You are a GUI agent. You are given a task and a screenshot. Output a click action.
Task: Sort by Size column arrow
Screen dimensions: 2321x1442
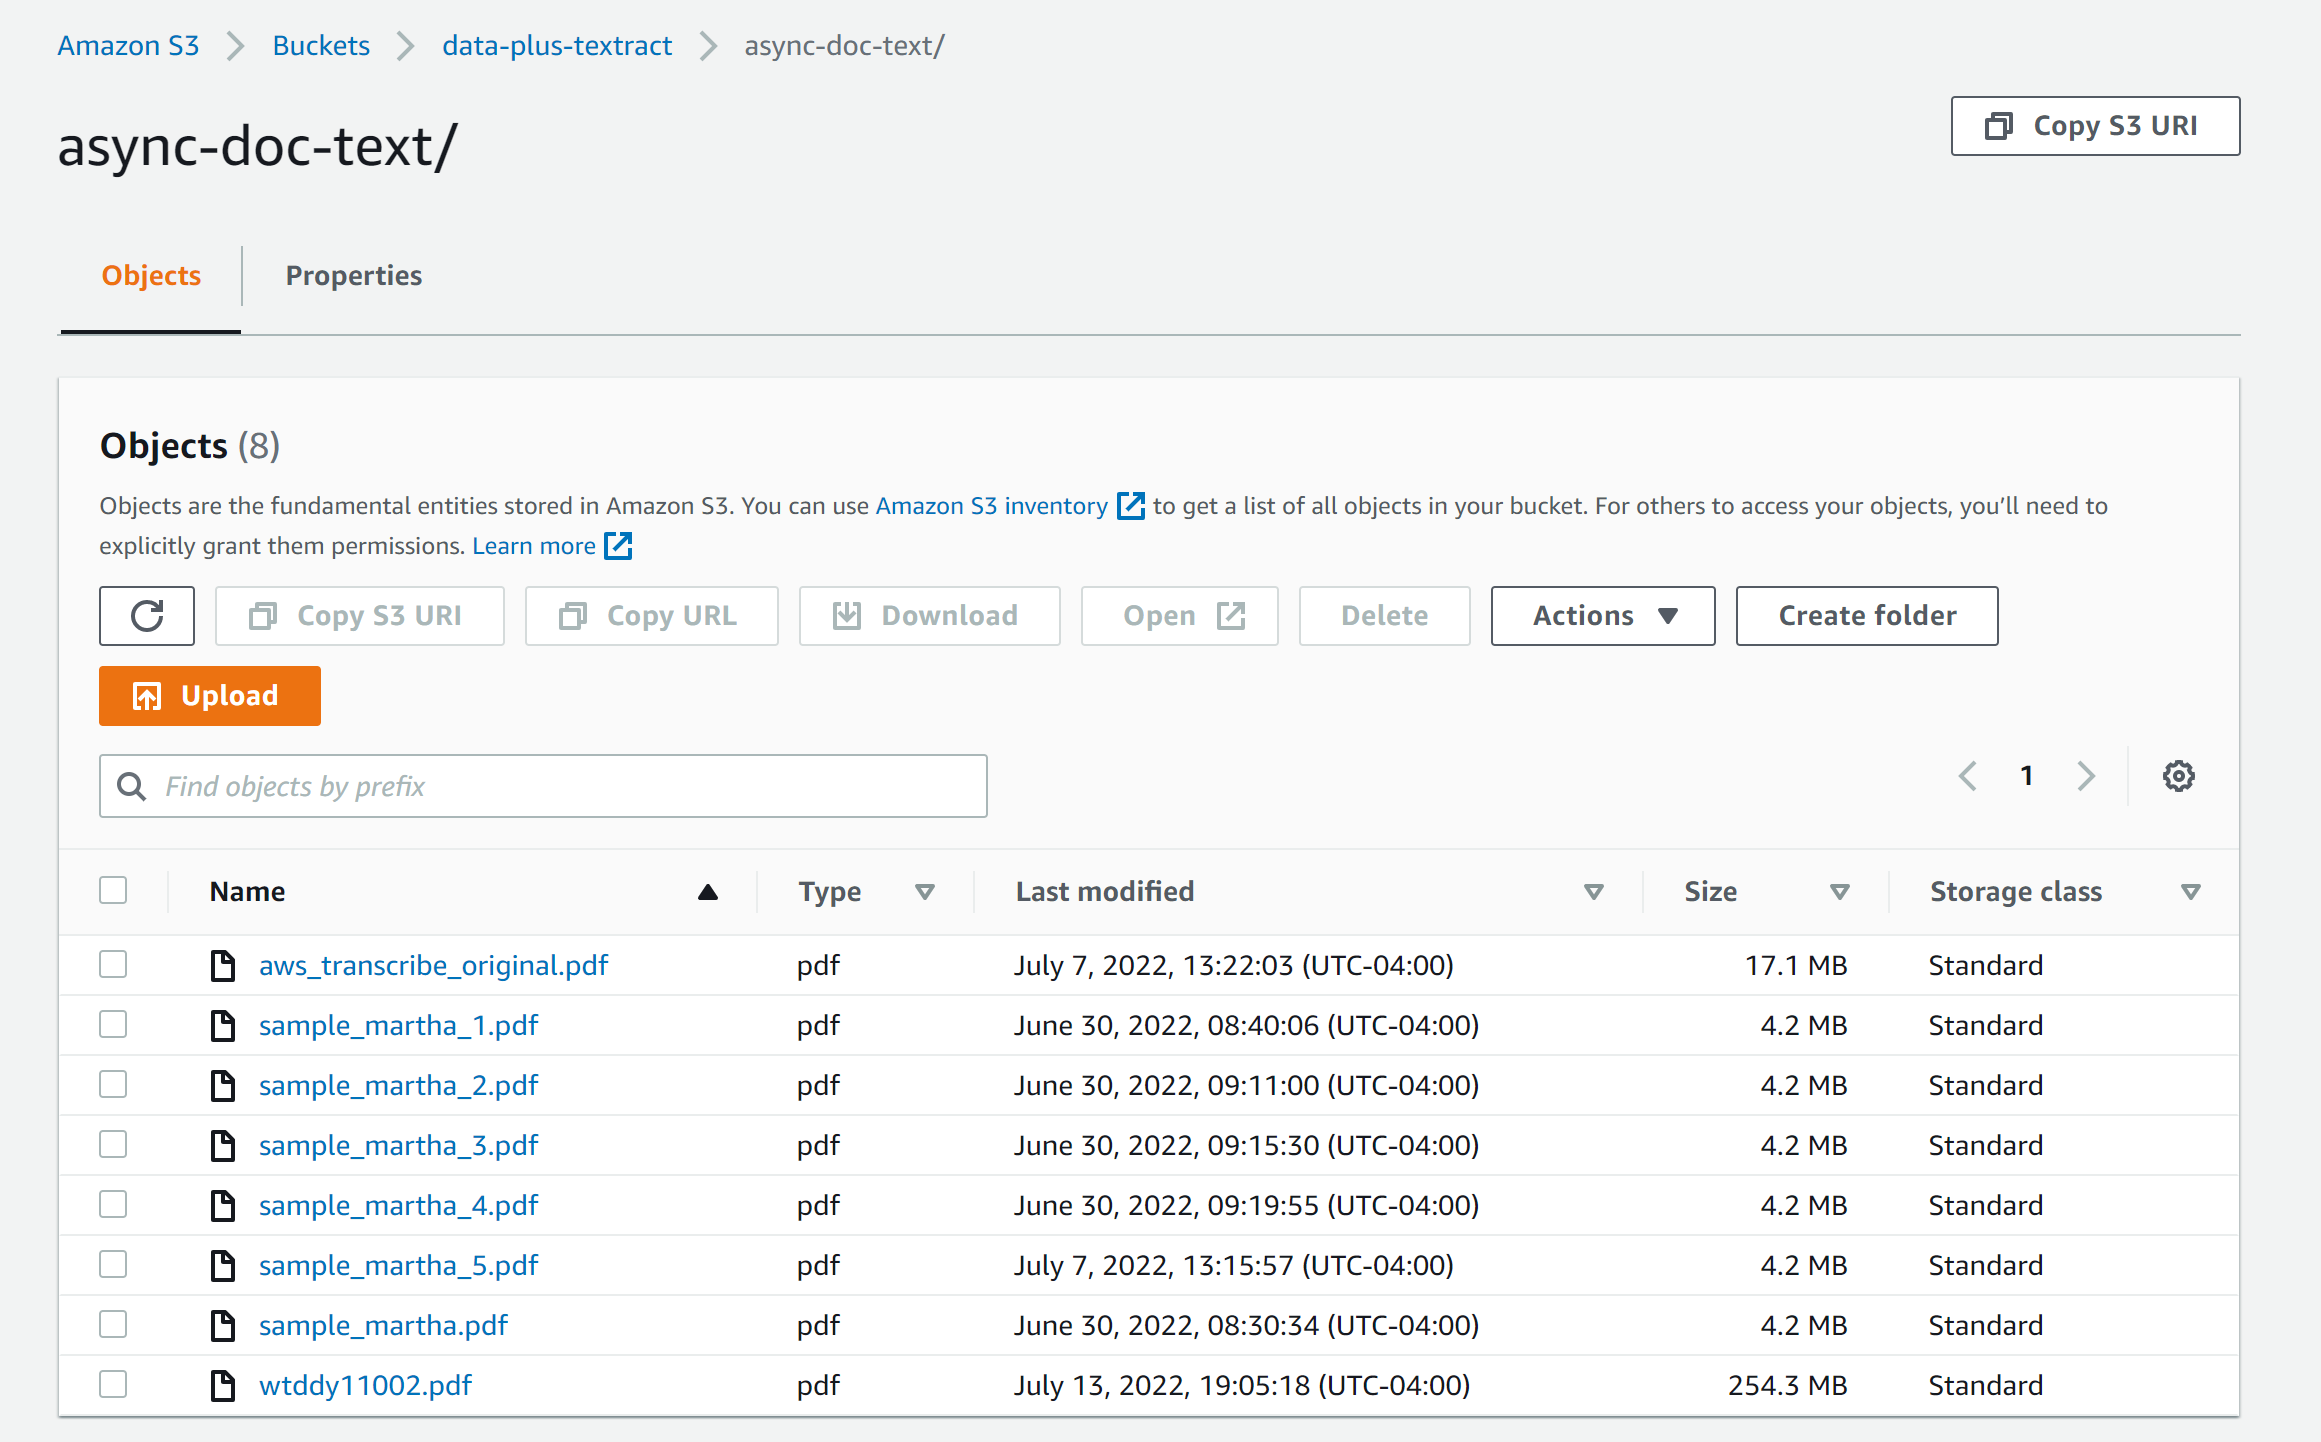tap(1840, 892)
